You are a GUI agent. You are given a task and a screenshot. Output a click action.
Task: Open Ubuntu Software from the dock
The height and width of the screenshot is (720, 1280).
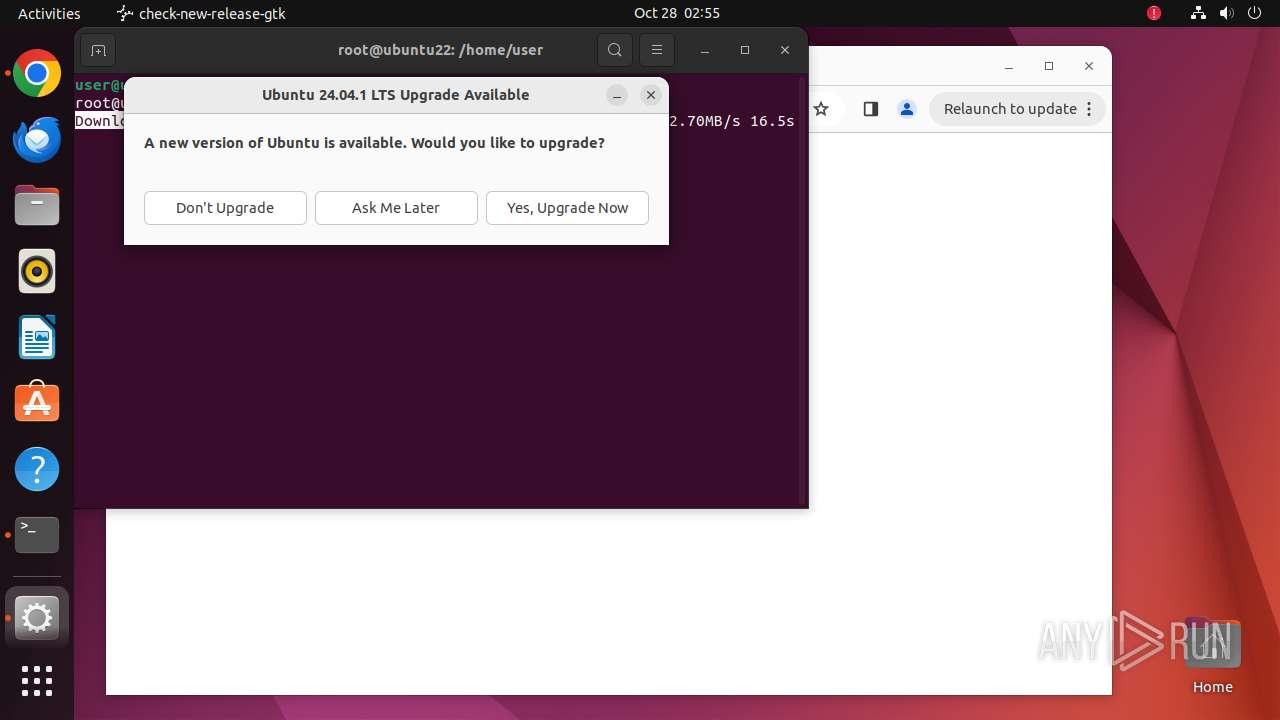click(37, 403)
